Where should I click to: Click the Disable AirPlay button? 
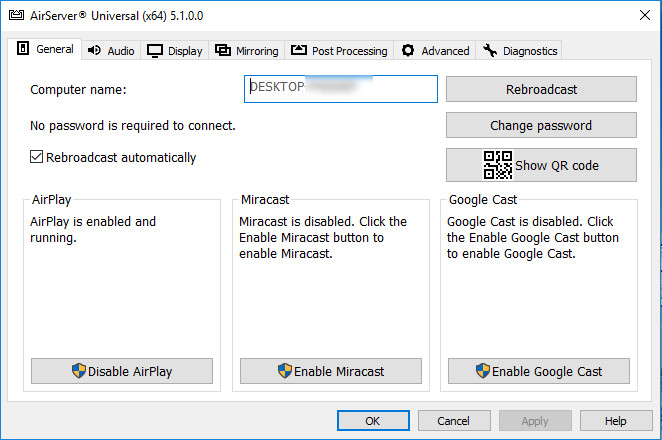click(x=122, y=371)
